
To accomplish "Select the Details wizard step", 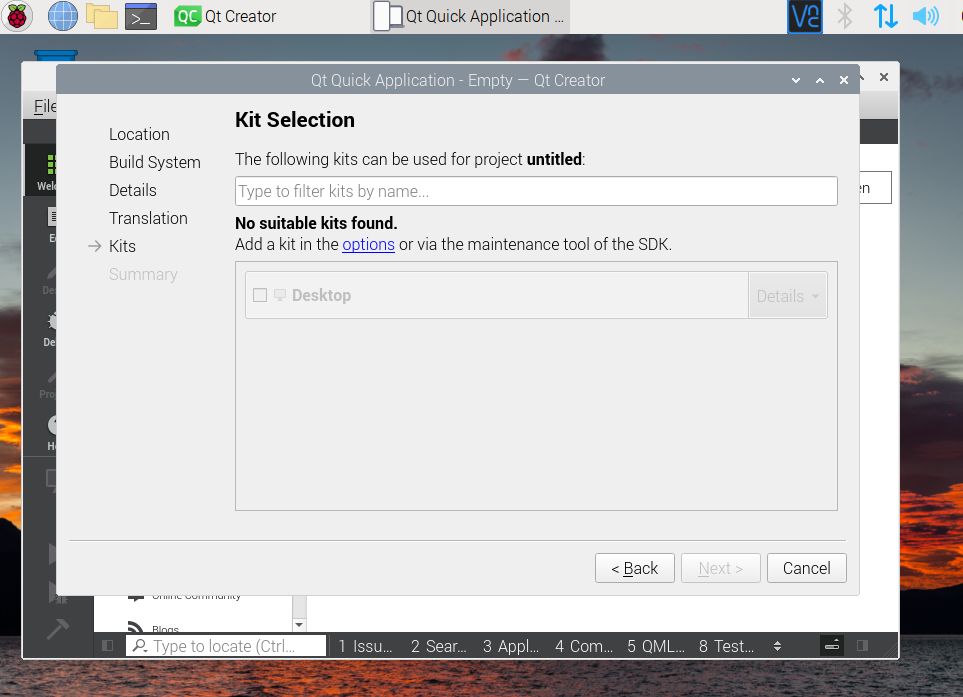I will point(133,190).
